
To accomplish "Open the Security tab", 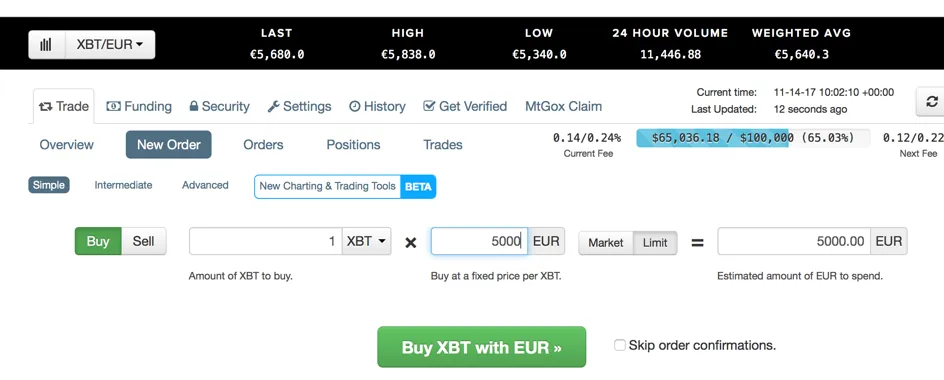I will 219,107.
